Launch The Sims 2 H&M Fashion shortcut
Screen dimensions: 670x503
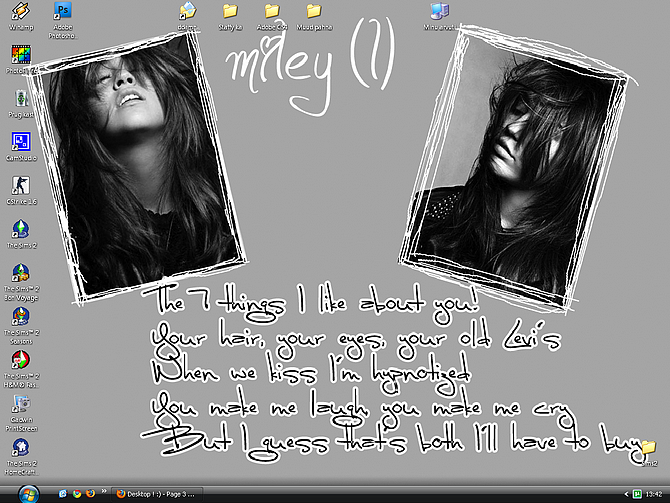pyautogui.click(x=21, y=369)
